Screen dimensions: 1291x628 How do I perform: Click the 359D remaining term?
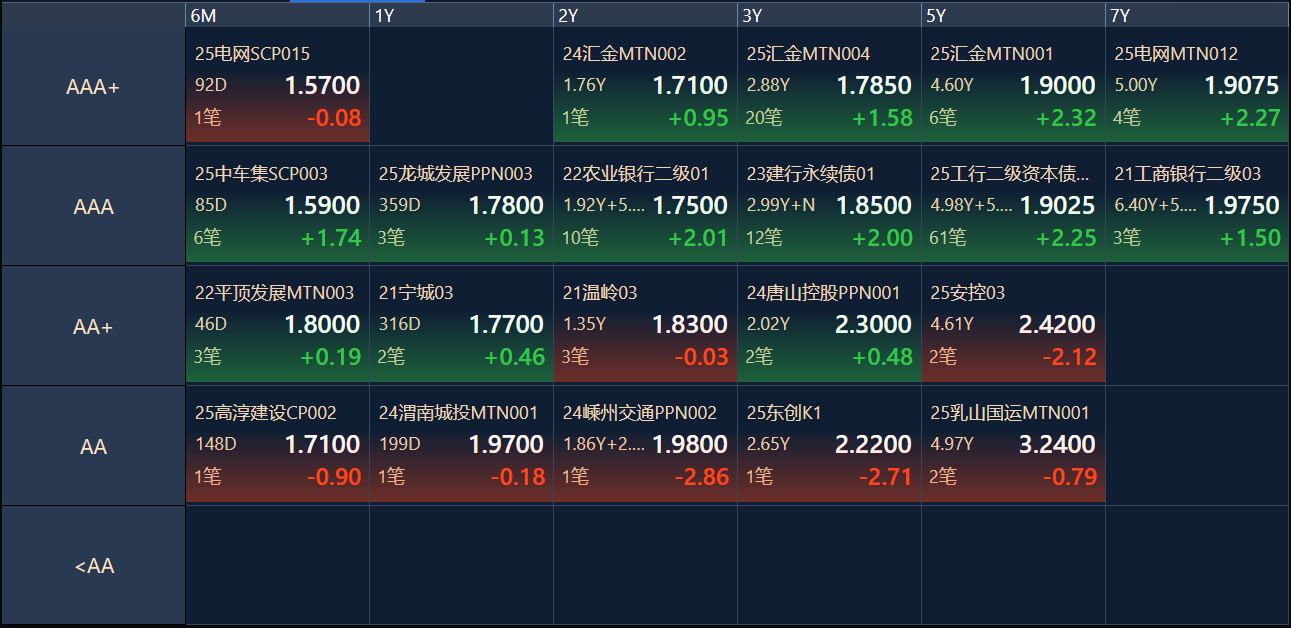click(x=400, y=205)
